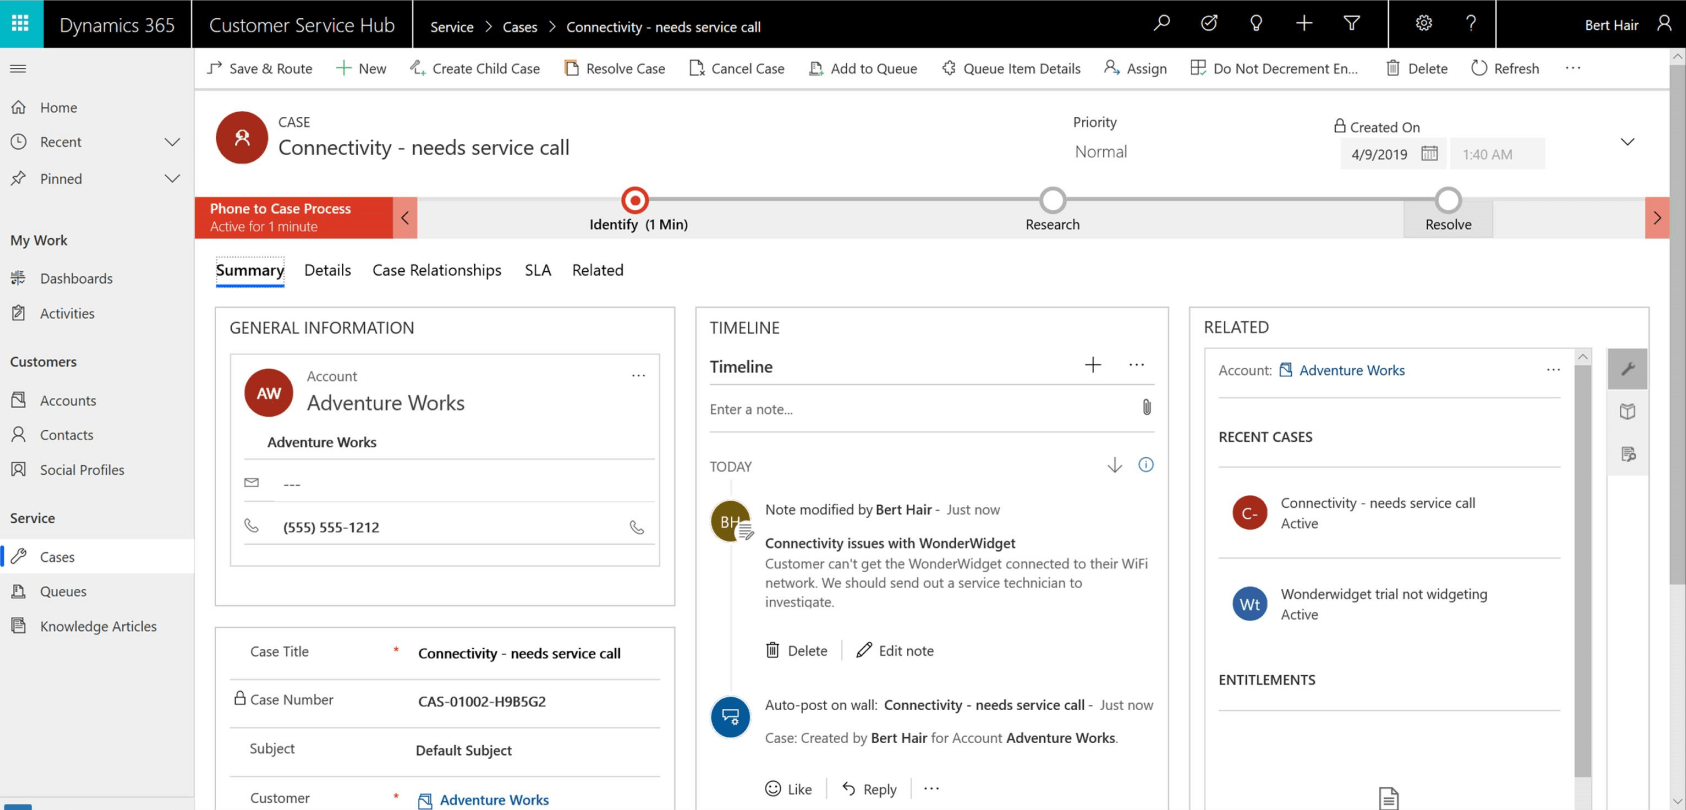Screen dimensions: 1686x810
Task: Click Cases in the breadcrumb
Action: pyautogui.click(x=520, y=27)
